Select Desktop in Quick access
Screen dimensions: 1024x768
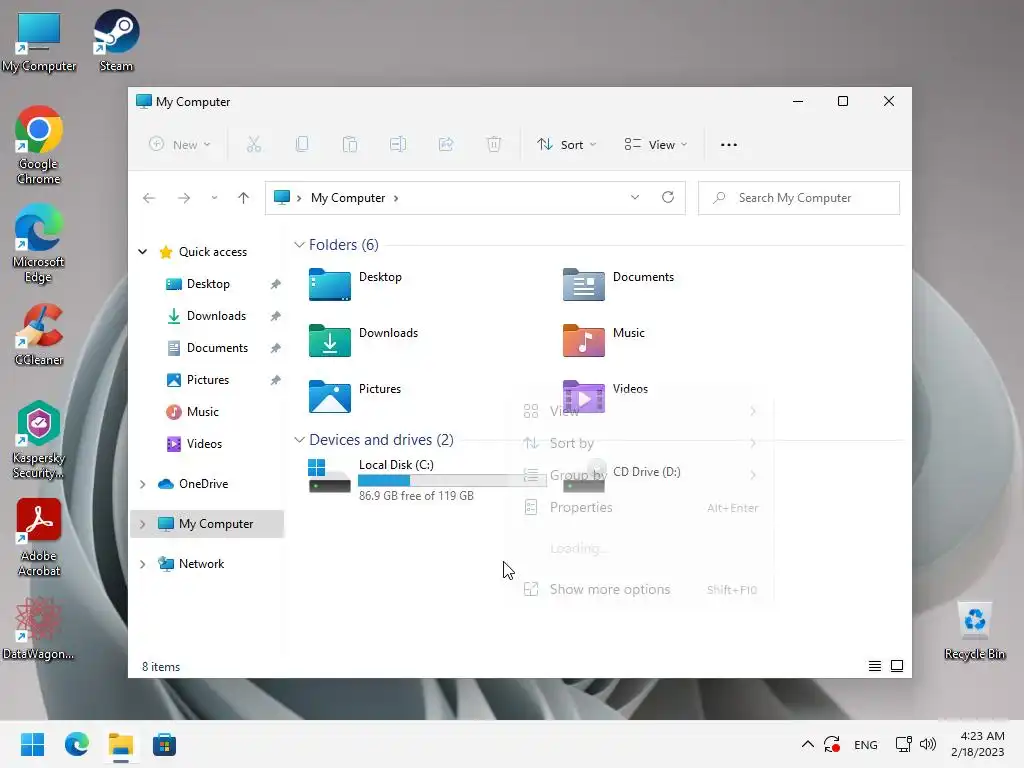(x=208, y=284)
